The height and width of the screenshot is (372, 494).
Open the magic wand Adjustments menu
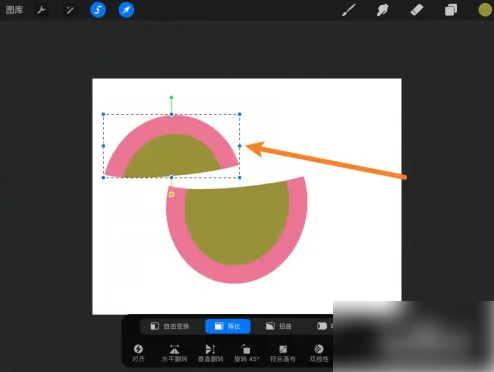(x=70, y=10)
